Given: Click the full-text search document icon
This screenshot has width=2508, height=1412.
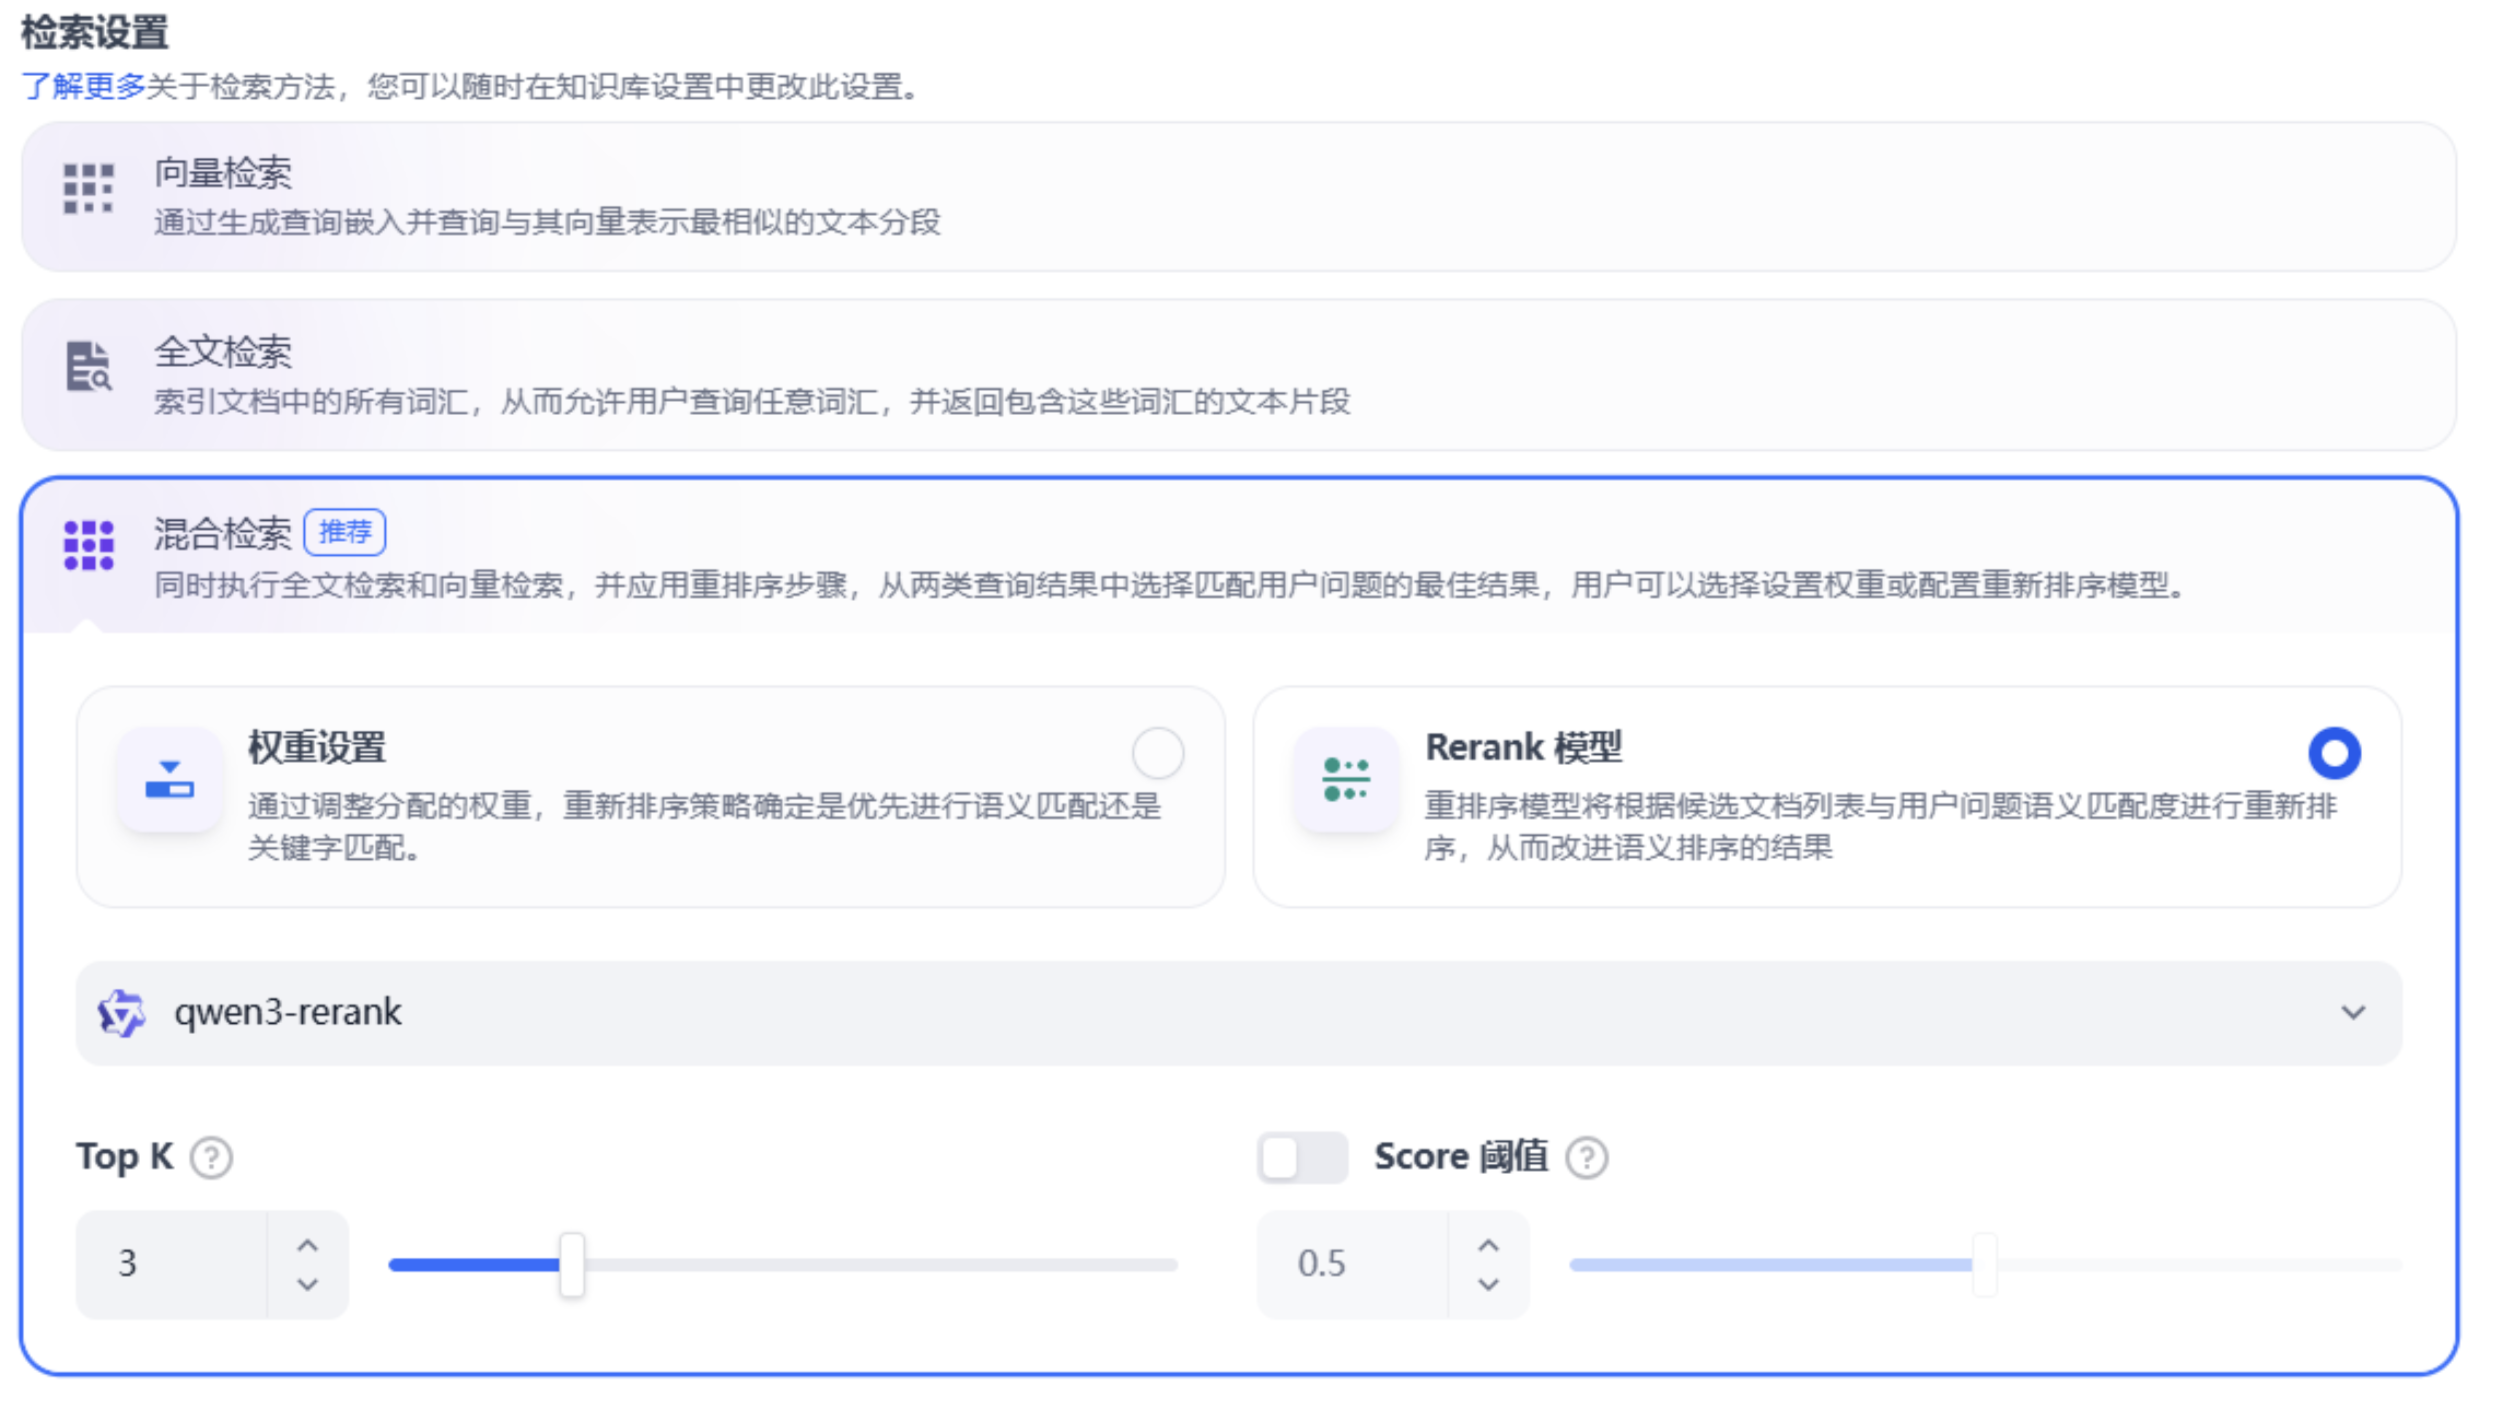Looking at the screenshot, I should tap(88, 366).
